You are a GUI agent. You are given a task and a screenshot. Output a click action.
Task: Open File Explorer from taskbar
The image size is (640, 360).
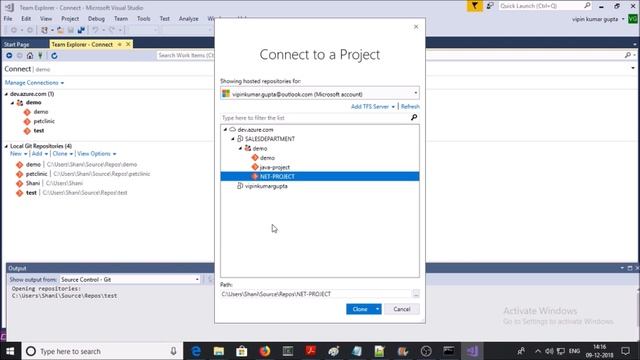pos(219,351)
